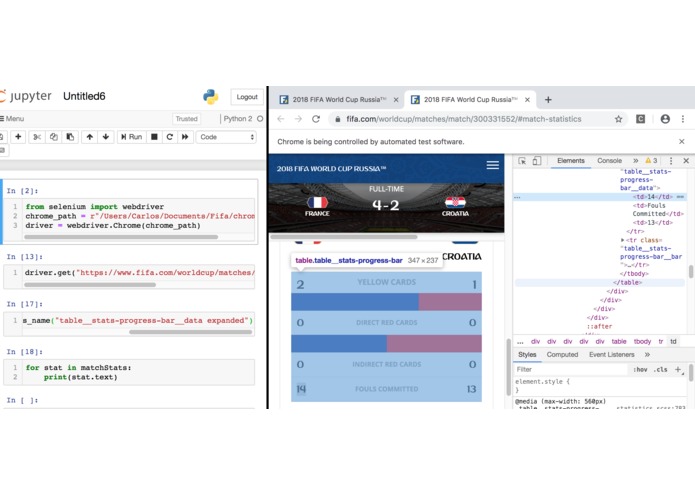
Task: Show more DevTools tabs chevron
Action: click(x=636, y=161)
